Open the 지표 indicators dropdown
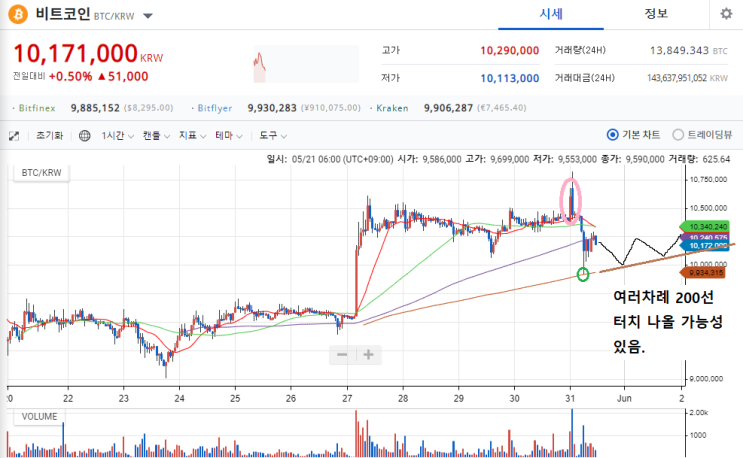Viewport: 743px width, 458px height. tap(192, 136)
